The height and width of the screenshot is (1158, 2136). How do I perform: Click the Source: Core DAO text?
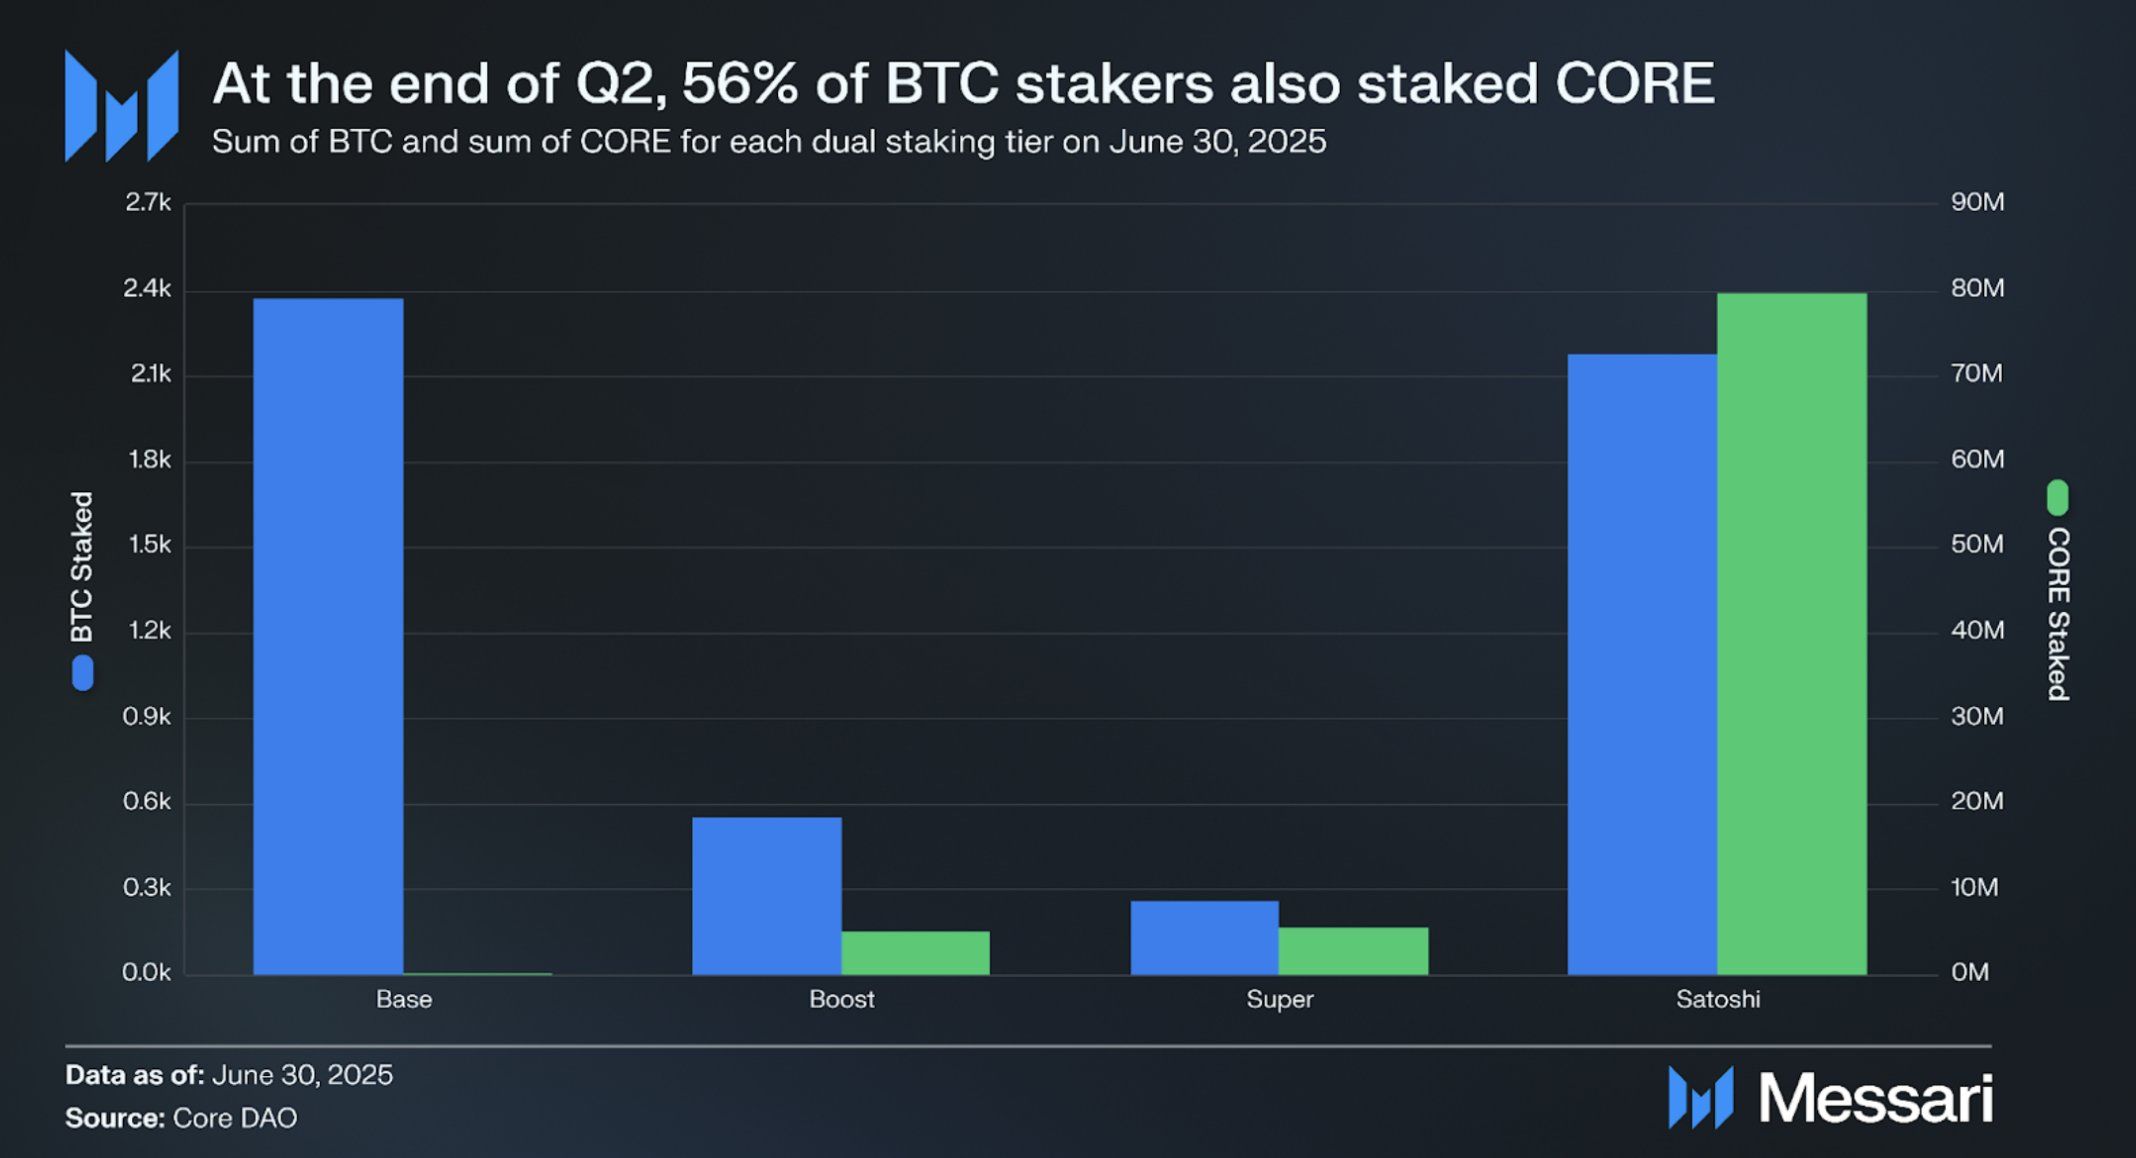(x=181, y=1117)
